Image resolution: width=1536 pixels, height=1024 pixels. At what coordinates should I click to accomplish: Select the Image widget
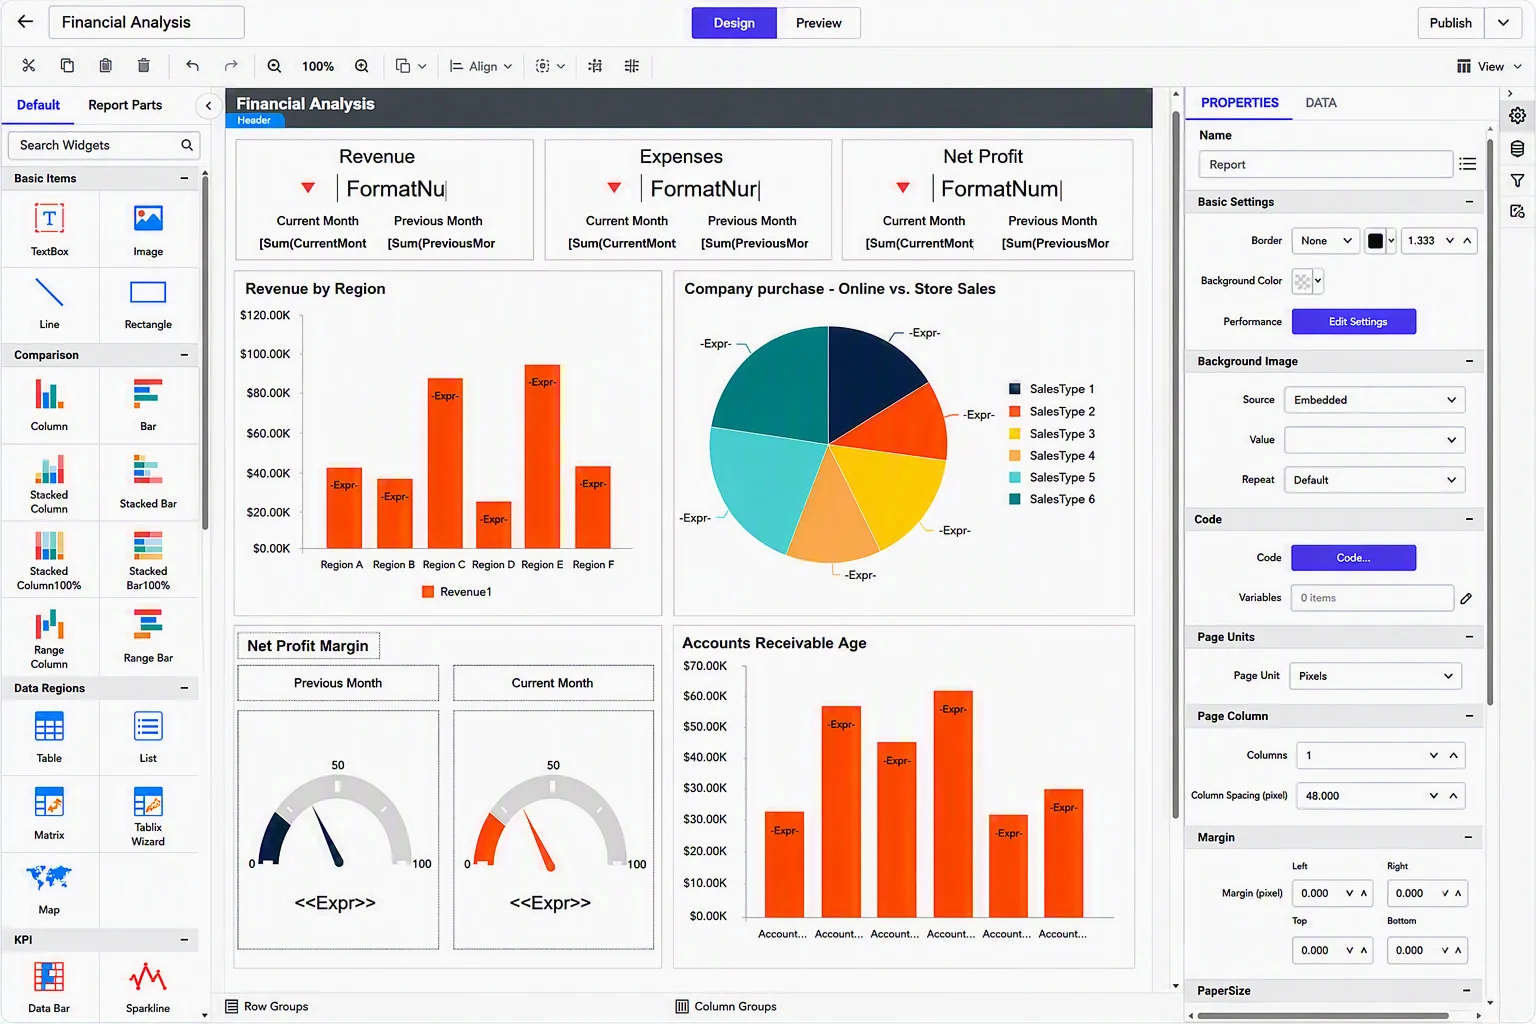(148, 230)
